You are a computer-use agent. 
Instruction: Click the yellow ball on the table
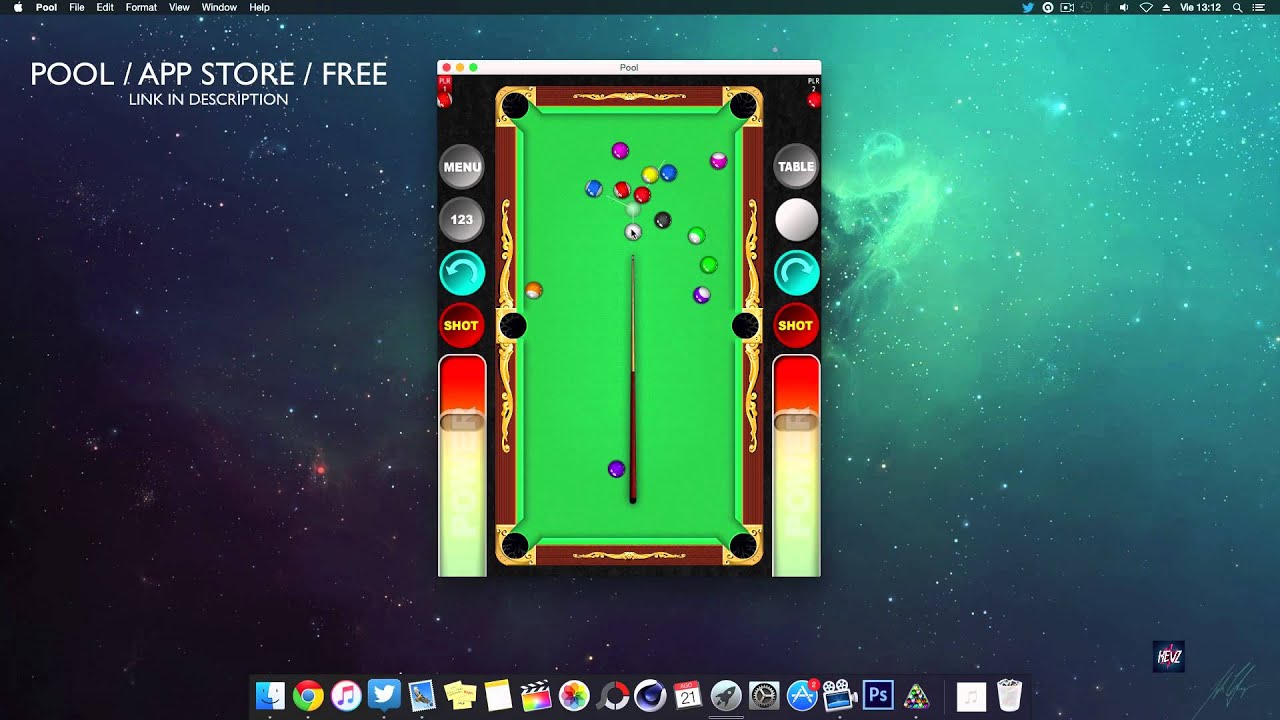(650, 175)
